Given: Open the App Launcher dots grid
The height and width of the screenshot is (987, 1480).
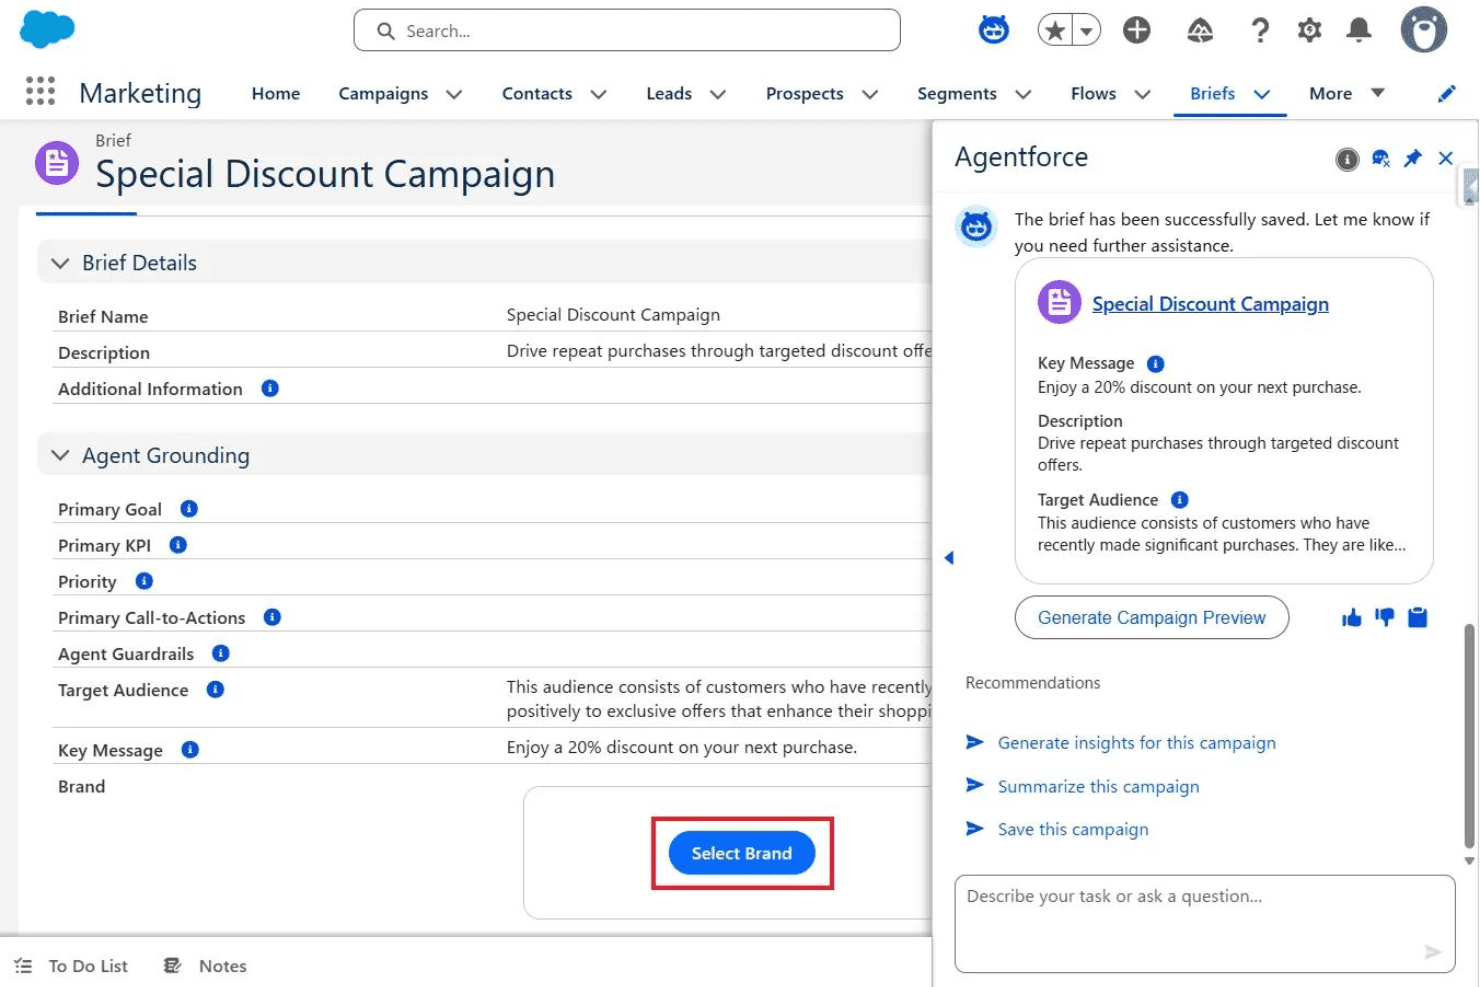Looking at the screenshot, I should (40, 91).
